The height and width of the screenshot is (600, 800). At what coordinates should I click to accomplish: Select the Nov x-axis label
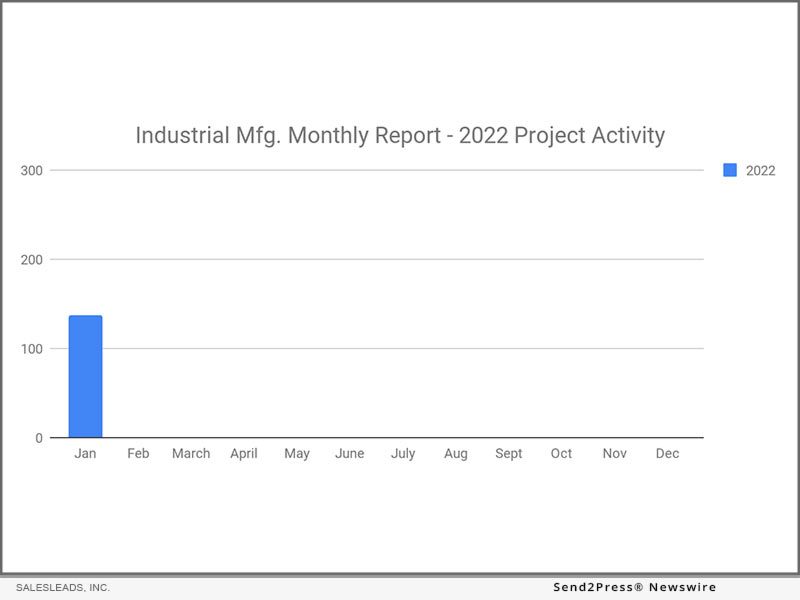615,454
